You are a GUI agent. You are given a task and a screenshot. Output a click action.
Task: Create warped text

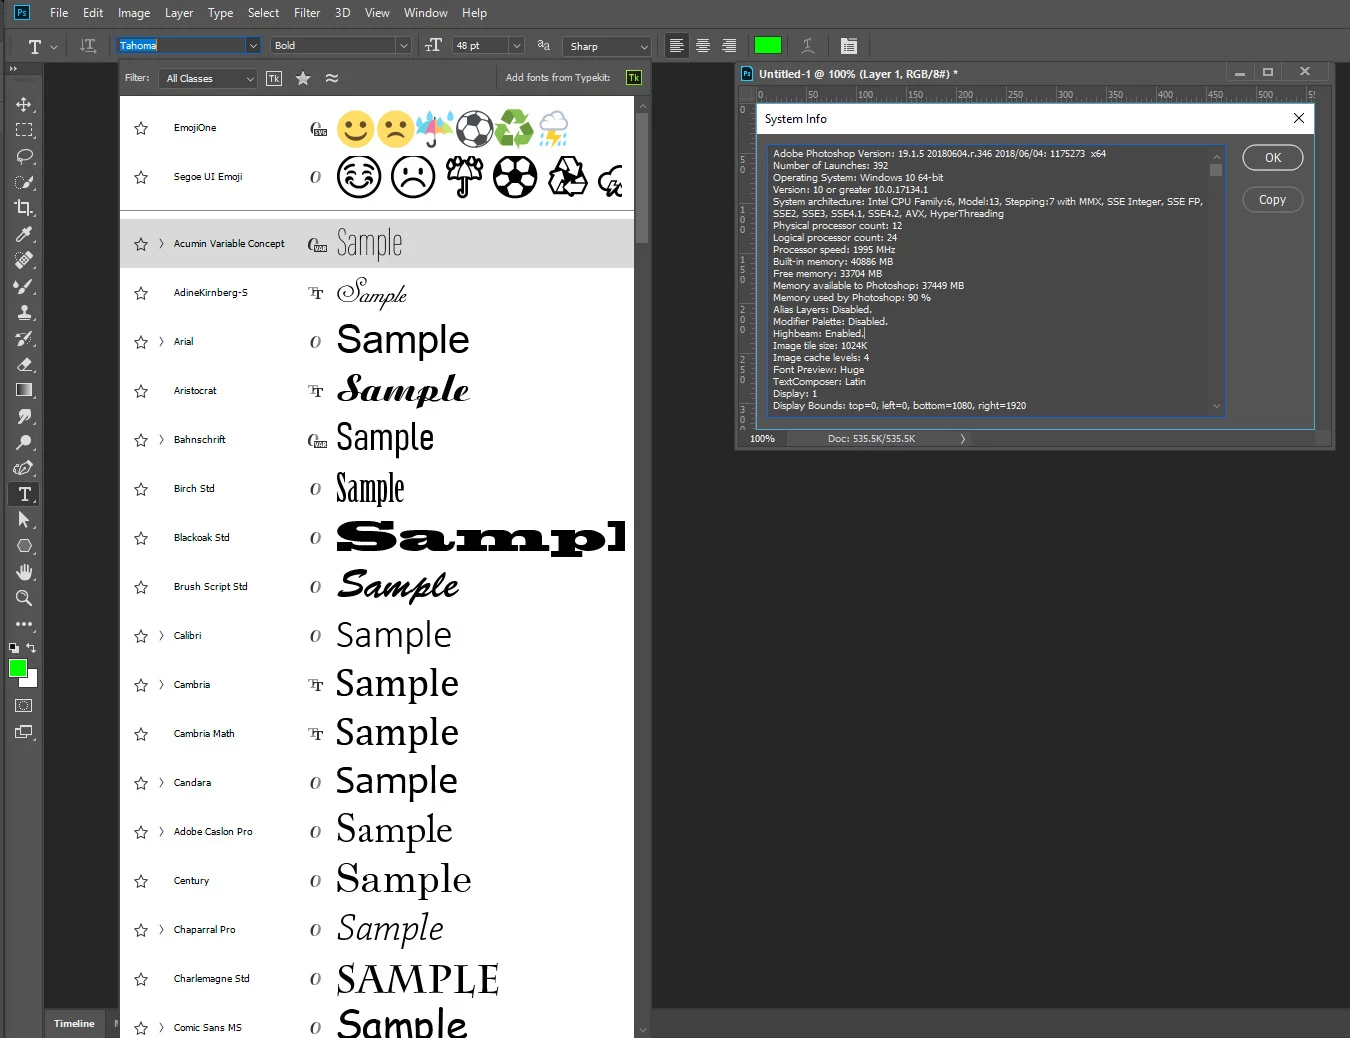click(x=808, y=46)
